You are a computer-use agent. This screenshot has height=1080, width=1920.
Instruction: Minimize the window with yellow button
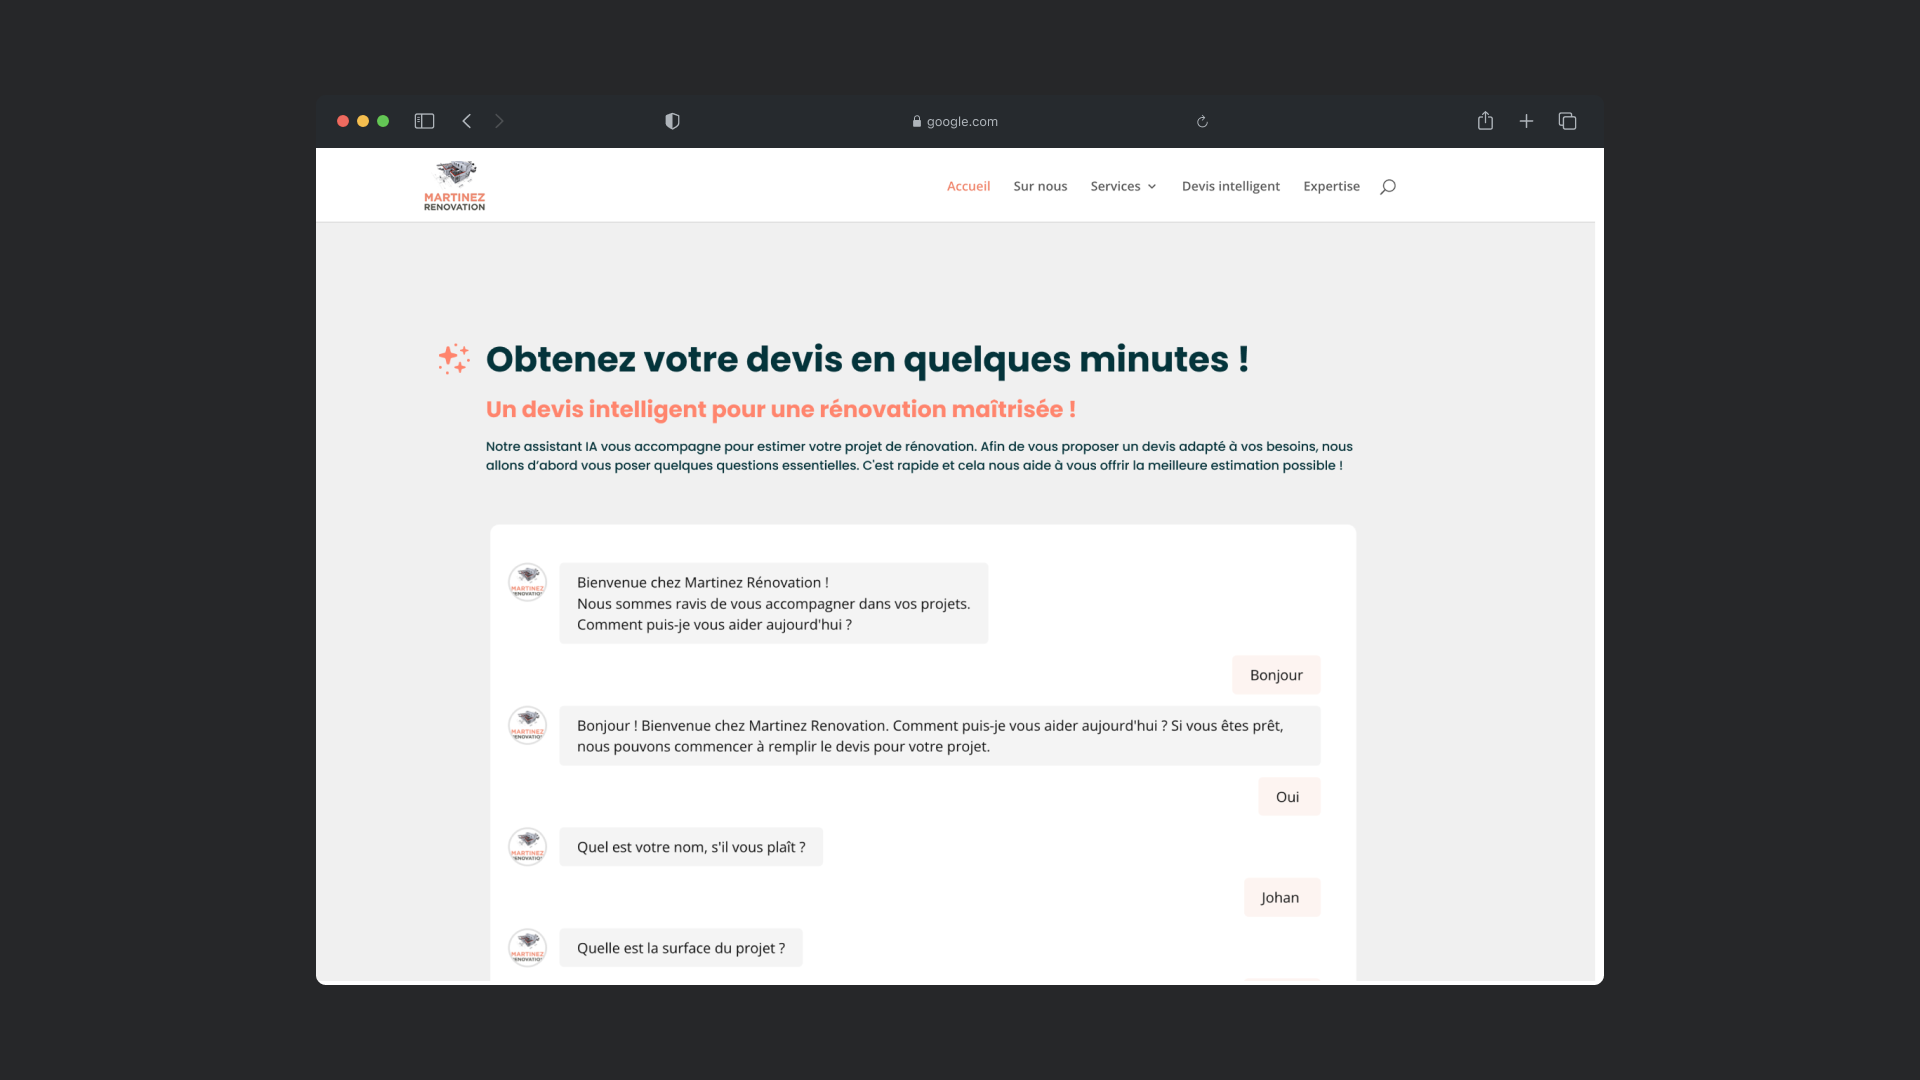click(363, 121)
